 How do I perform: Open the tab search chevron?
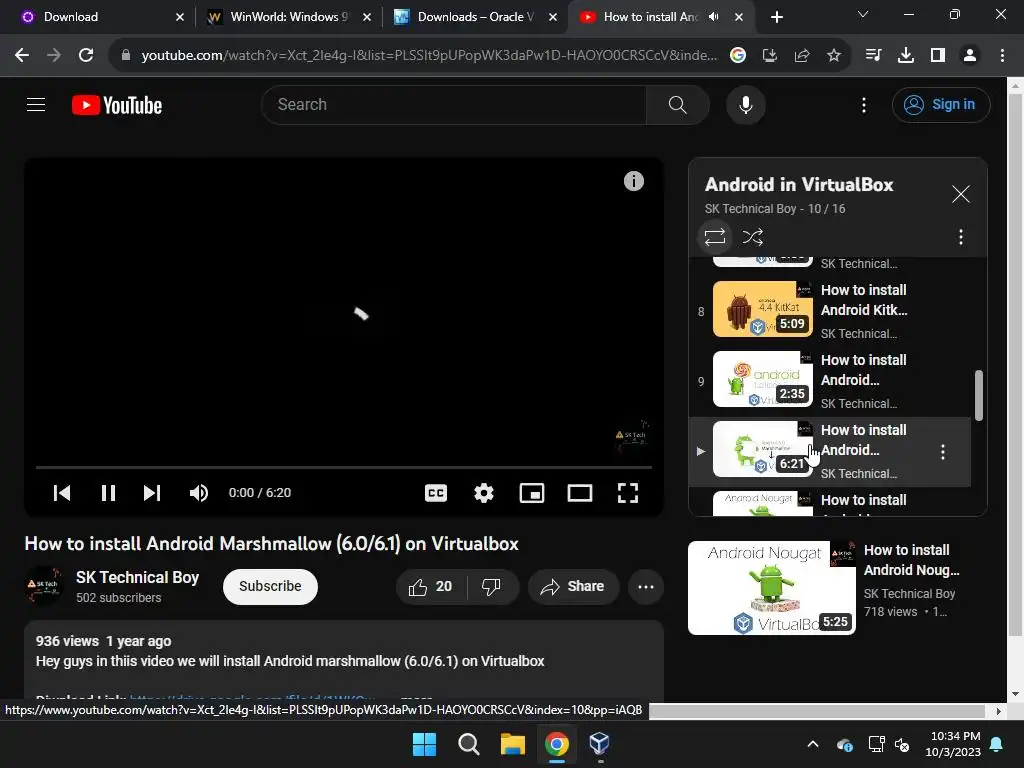(x=863, y=14)
